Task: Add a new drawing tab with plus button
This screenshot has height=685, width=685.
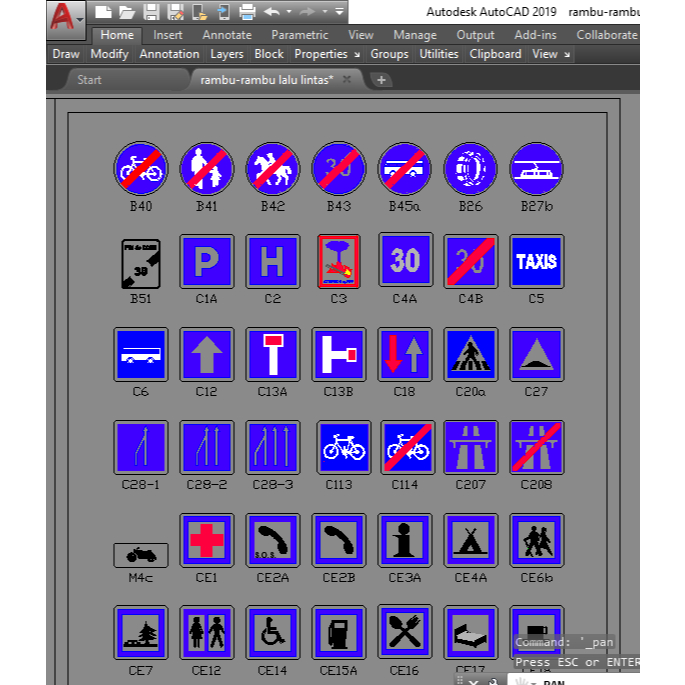Action: (381, 80)
